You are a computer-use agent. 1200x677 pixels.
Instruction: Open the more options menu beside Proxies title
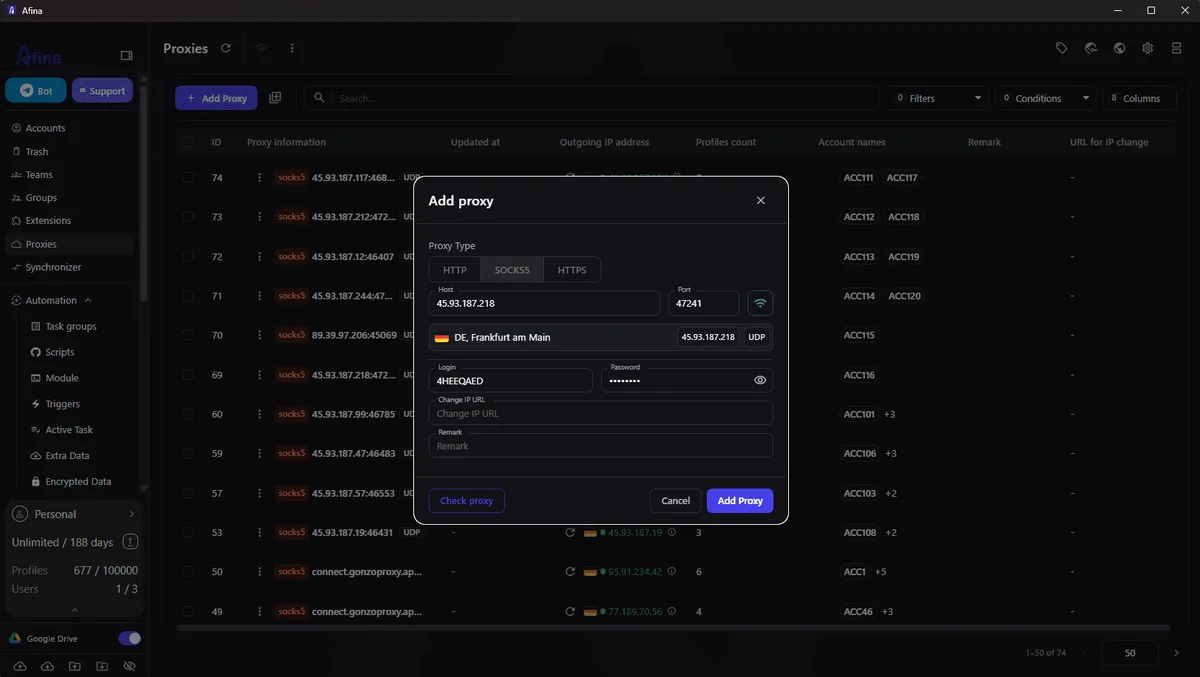[x=292, y=48]
